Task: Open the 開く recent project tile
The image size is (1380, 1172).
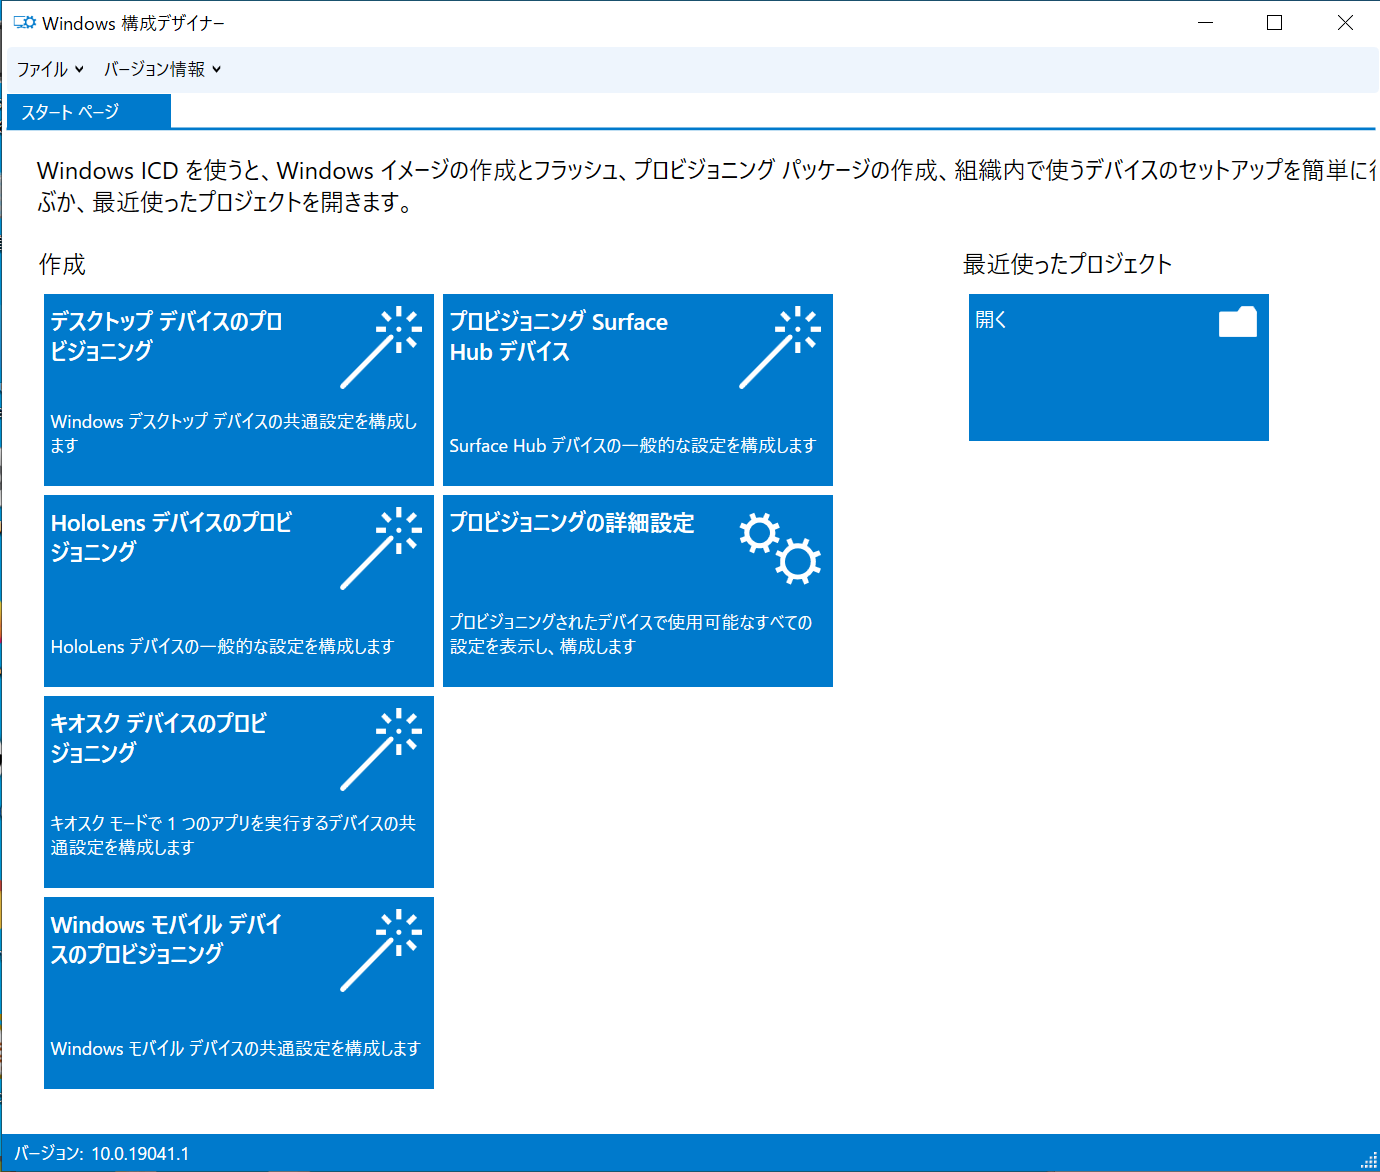Action: 1119,367
